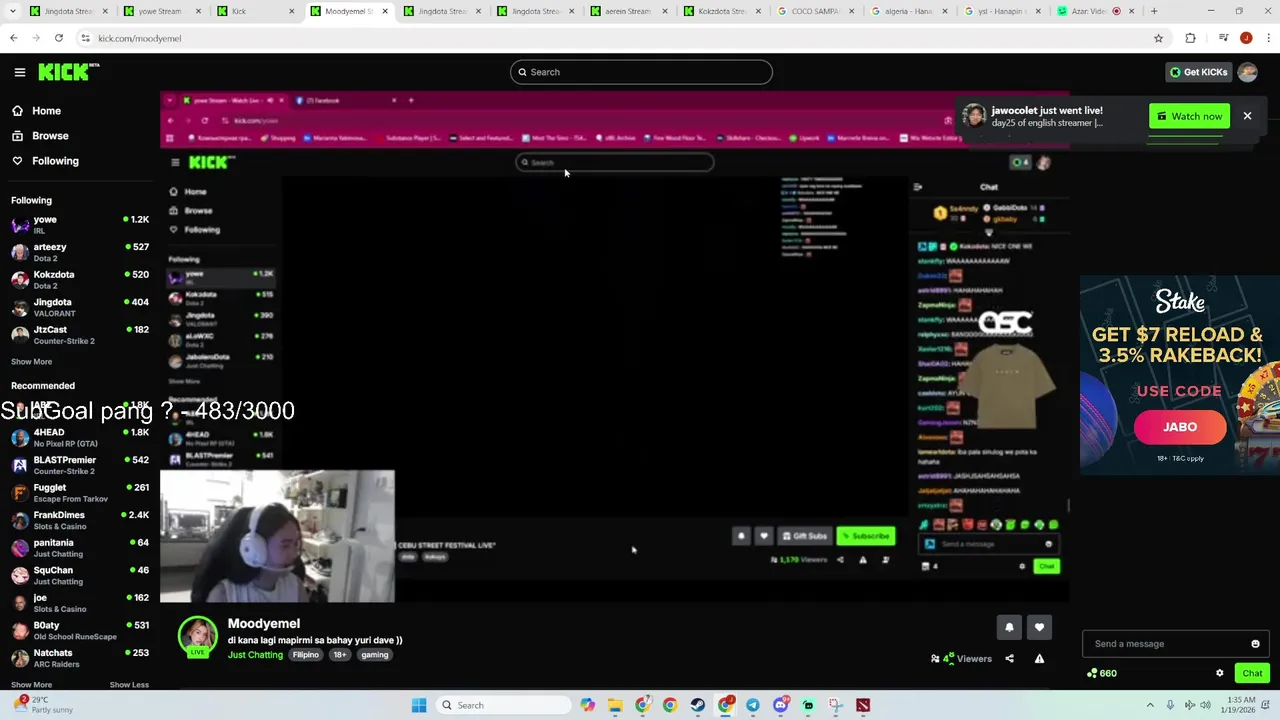Screen dimensions: 1280x720
Task: Collapse Recommended list with Show Less
Action: point(129,685)
